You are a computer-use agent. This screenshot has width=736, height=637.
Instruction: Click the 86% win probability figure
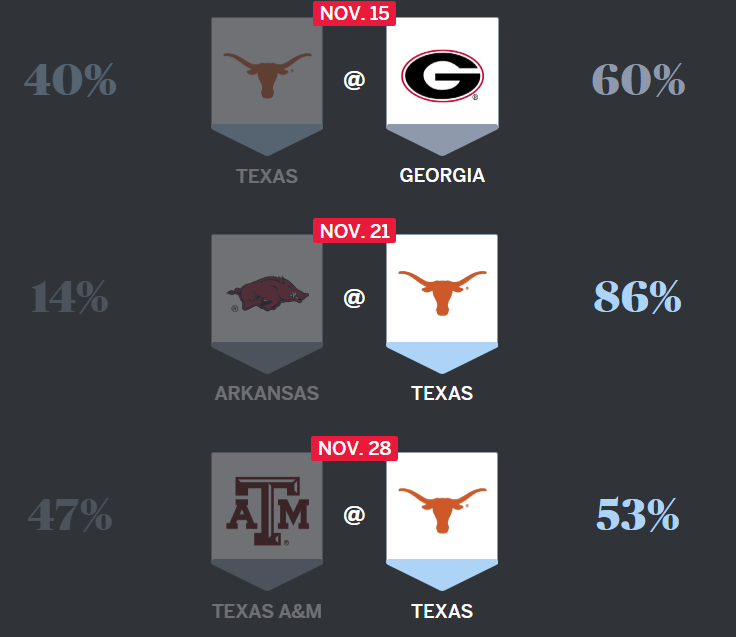coord(638,297)
